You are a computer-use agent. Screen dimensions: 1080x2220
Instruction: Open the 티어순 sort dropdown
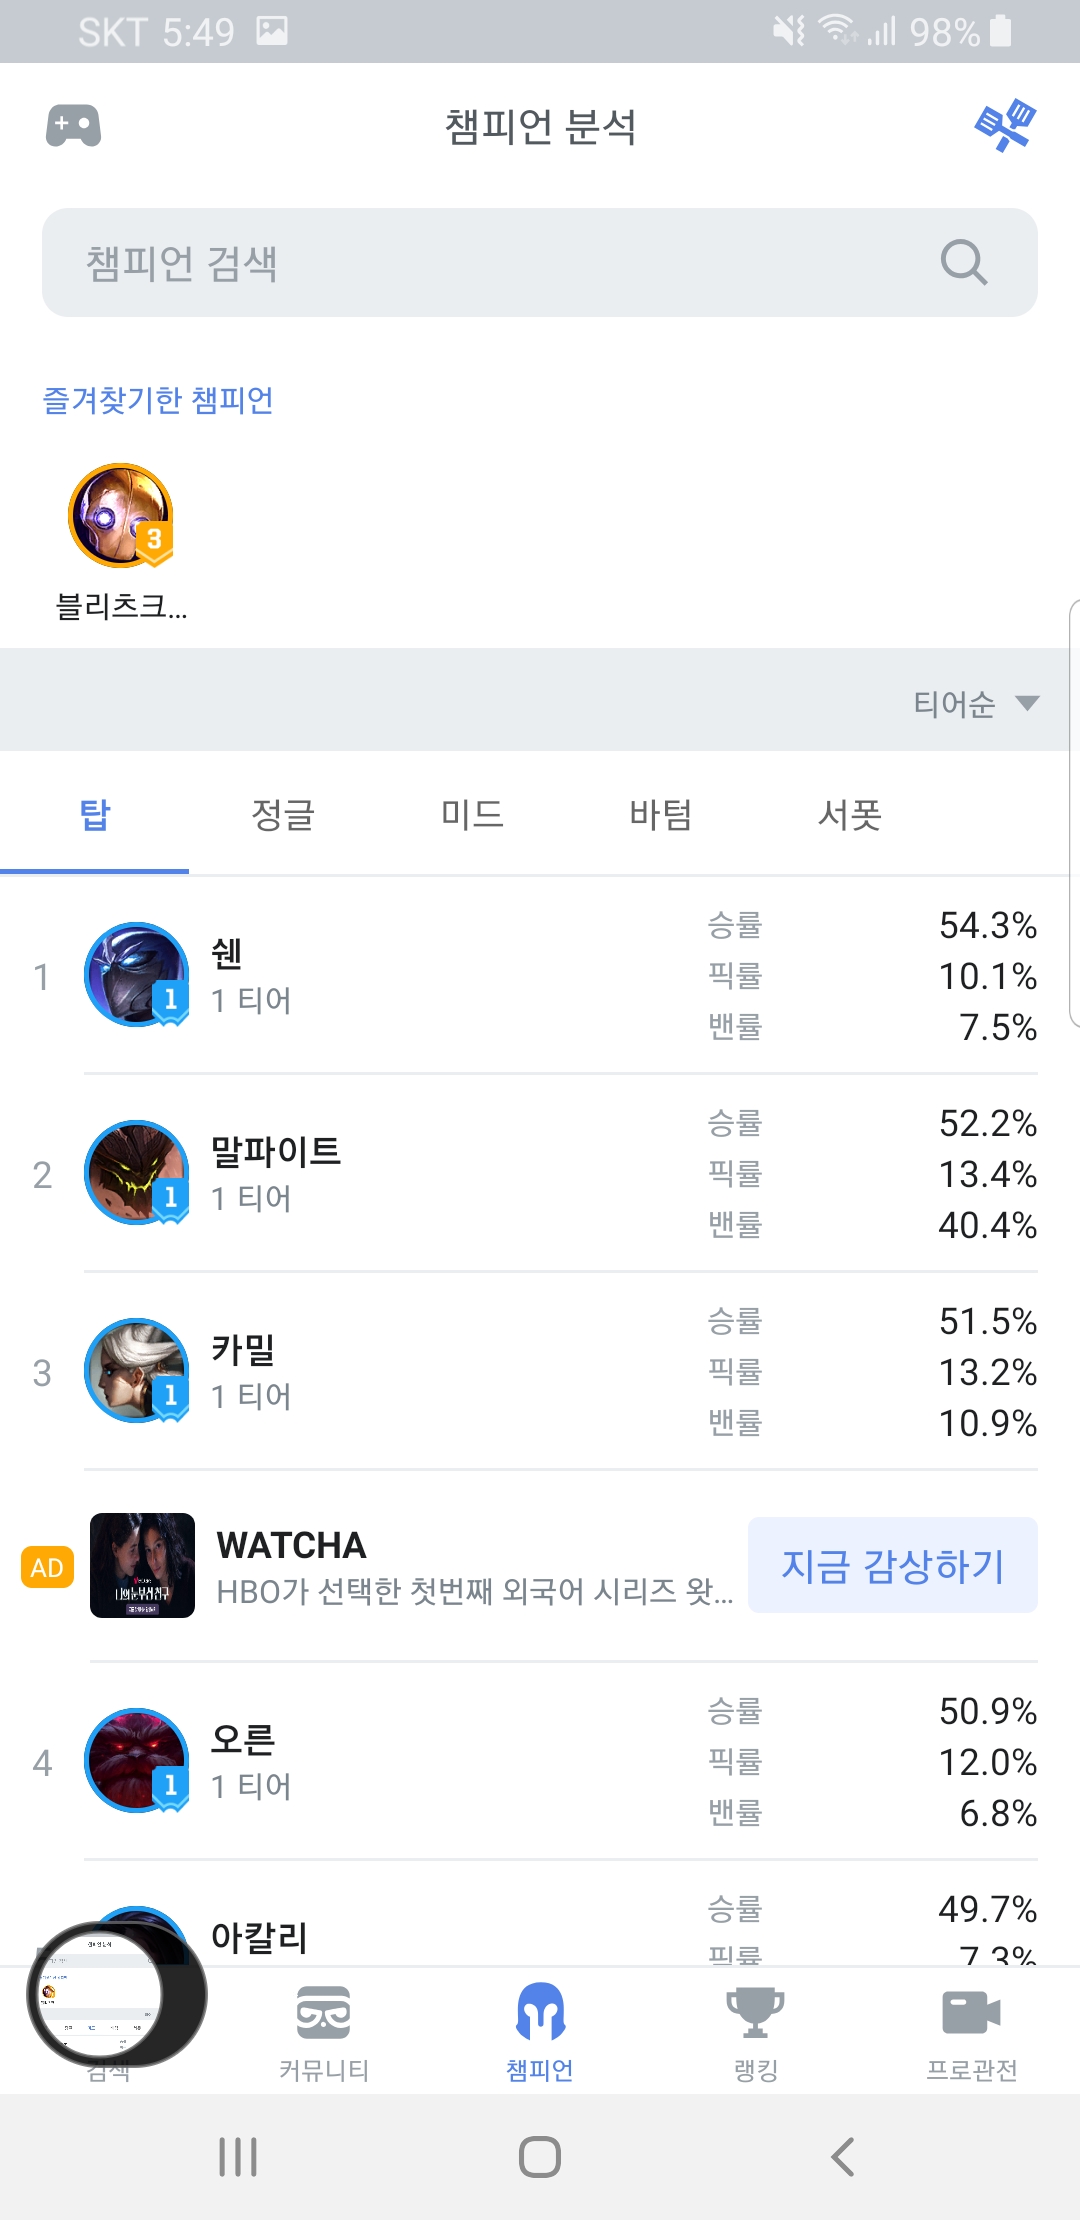[975, 704]
